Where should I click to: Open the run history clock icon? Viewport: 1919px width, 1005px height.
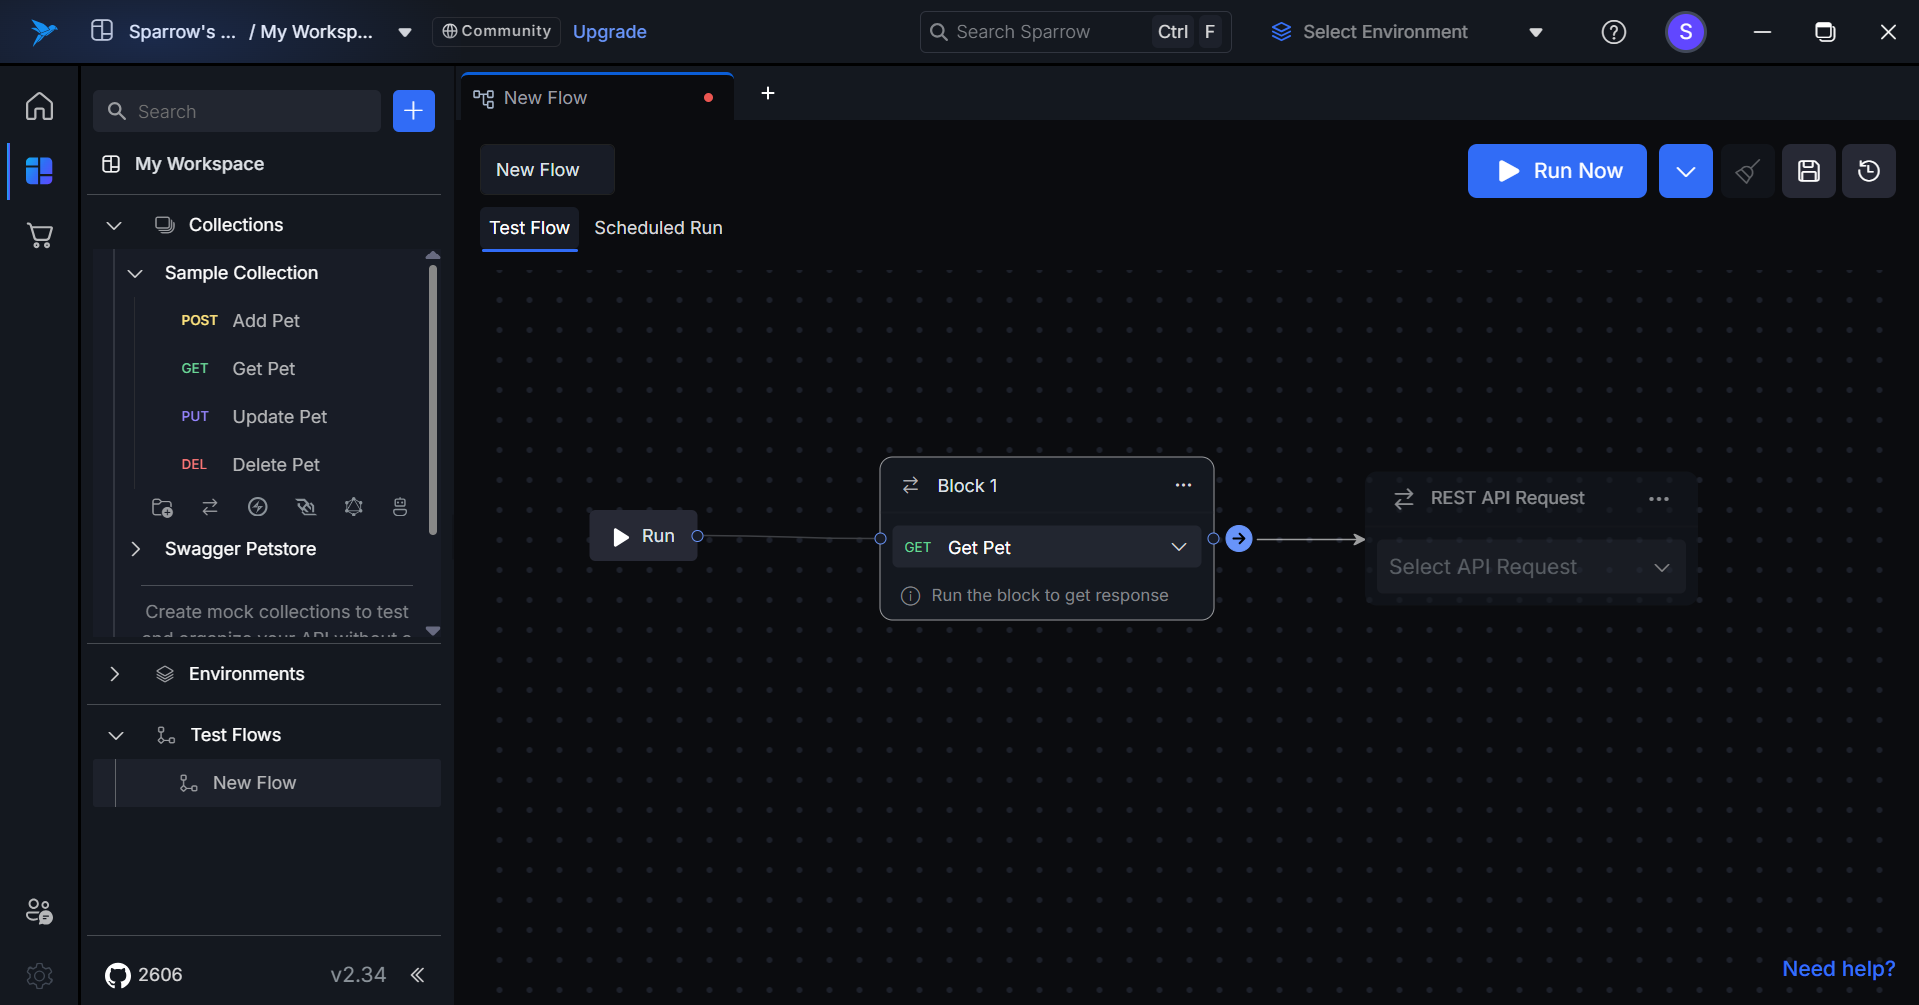pos(1868,171)
